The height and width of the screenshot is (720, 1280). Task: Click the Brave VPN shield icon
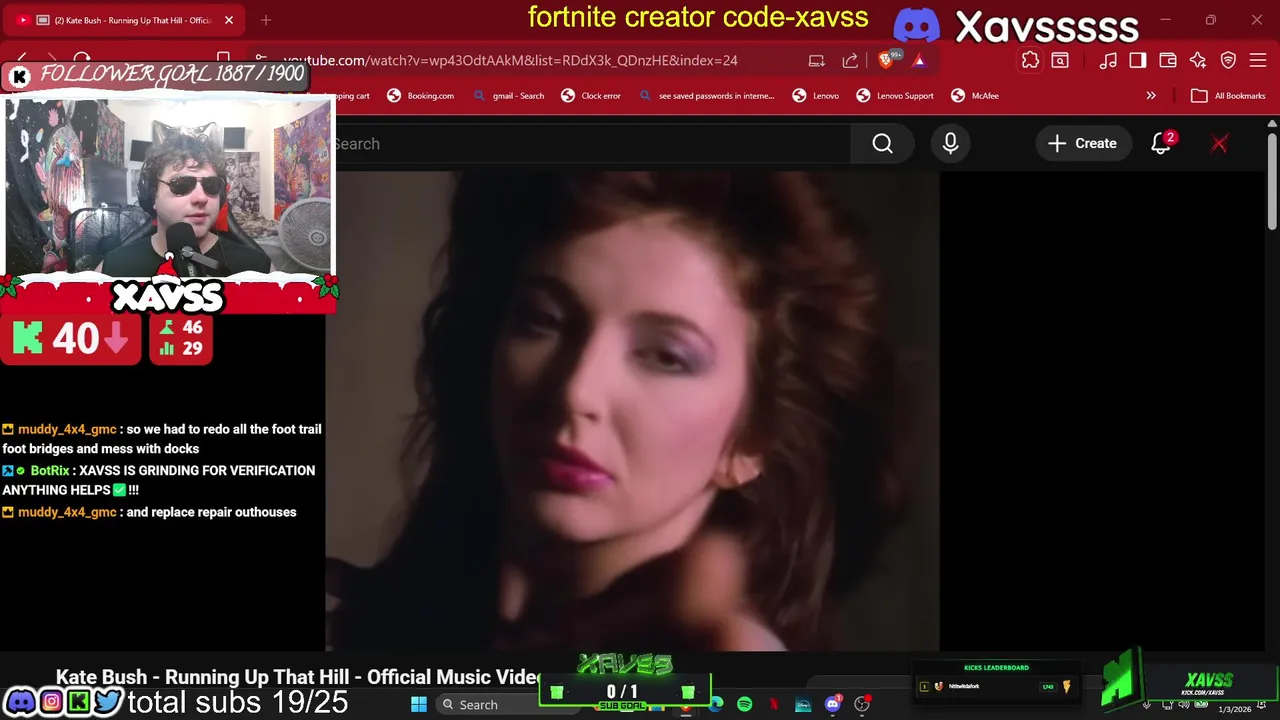[1228, 61]
